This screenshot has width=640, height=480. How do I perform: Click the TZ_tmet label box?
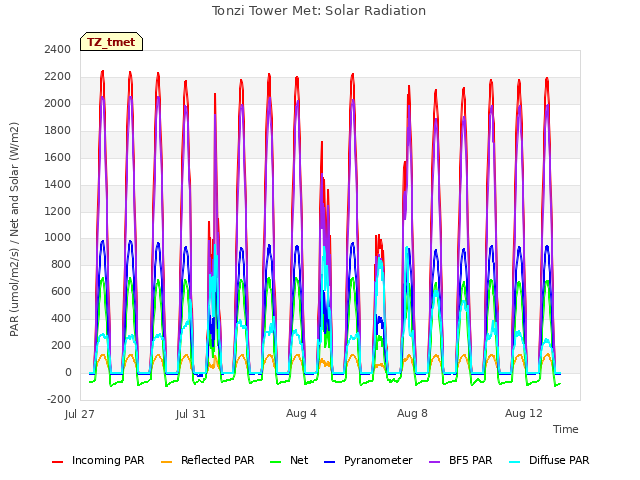pyautogui.click(x=111, y=42)
